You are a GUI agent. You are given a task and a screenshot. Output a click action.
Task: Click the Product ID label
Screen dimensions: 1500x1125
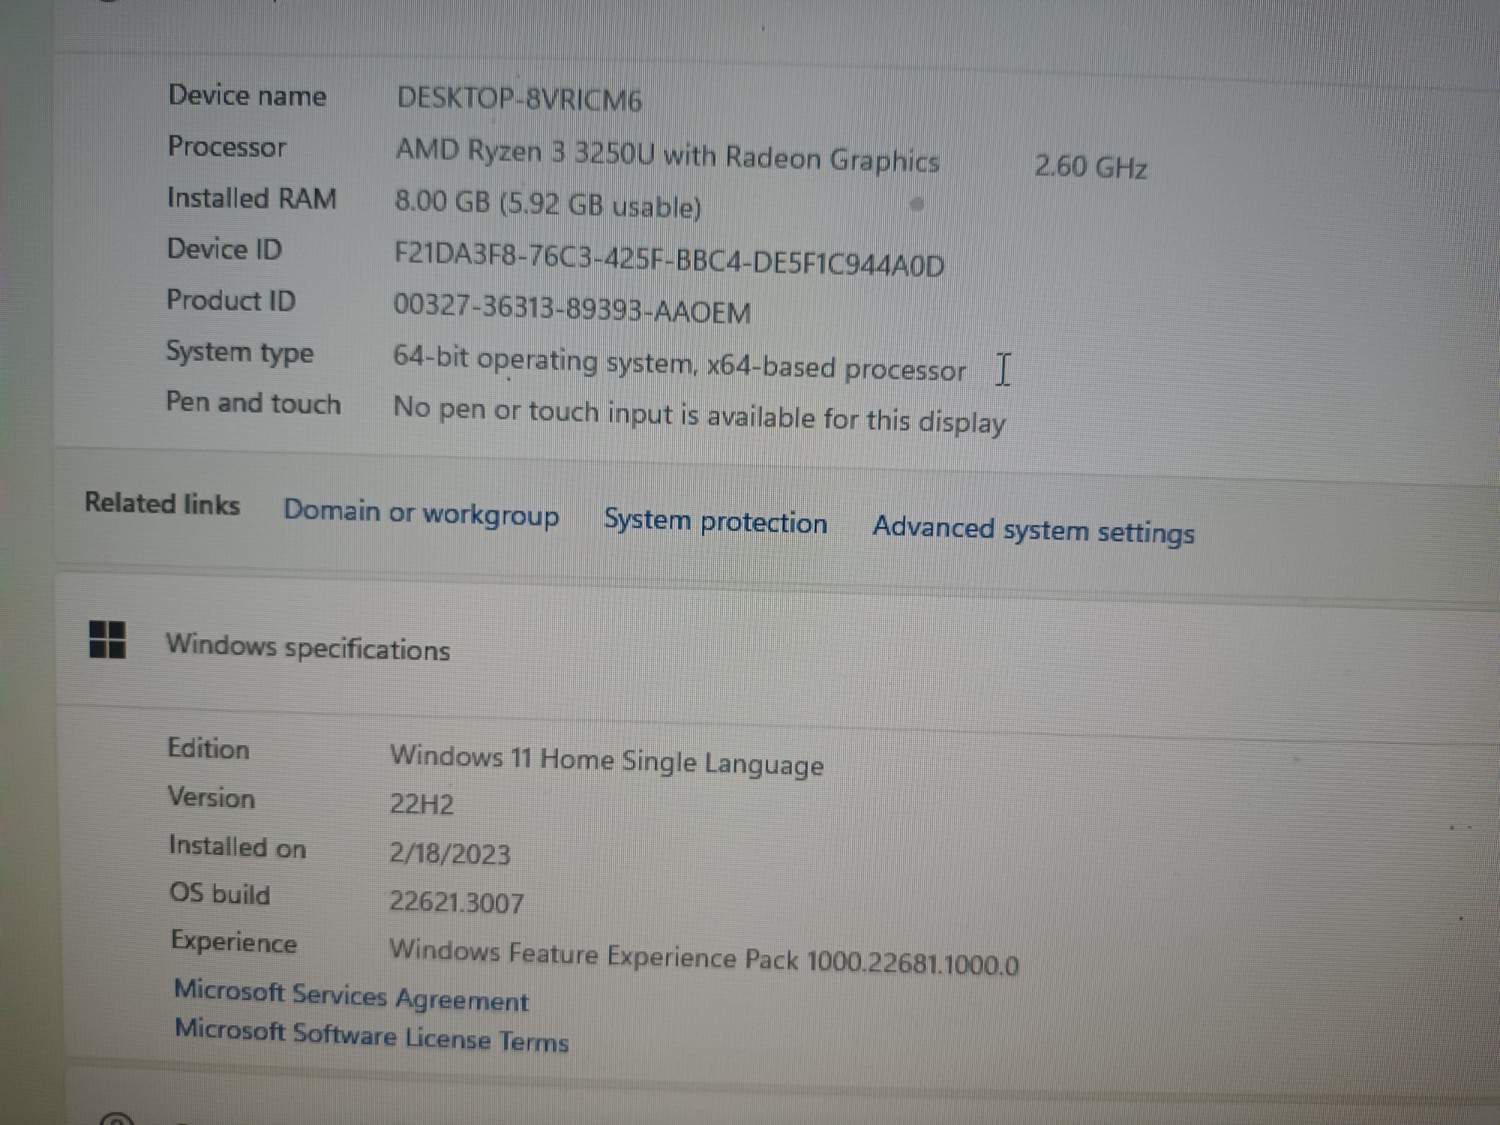click(x=231, y=300)
